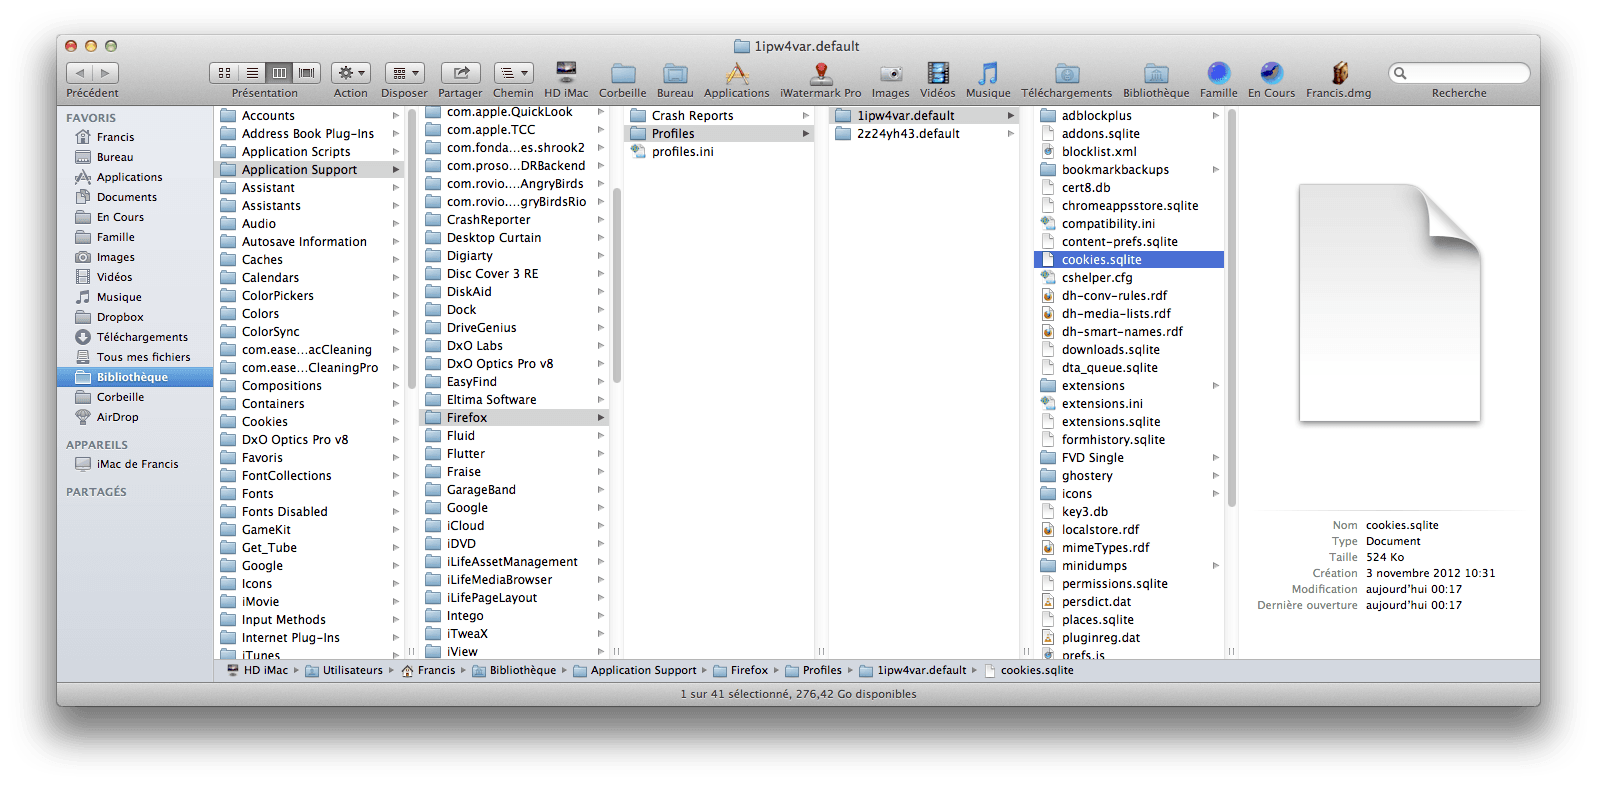This screenshot has height=785, width=1597.
Task: Open the Chemin path dropdown
Action: (514, 73)
